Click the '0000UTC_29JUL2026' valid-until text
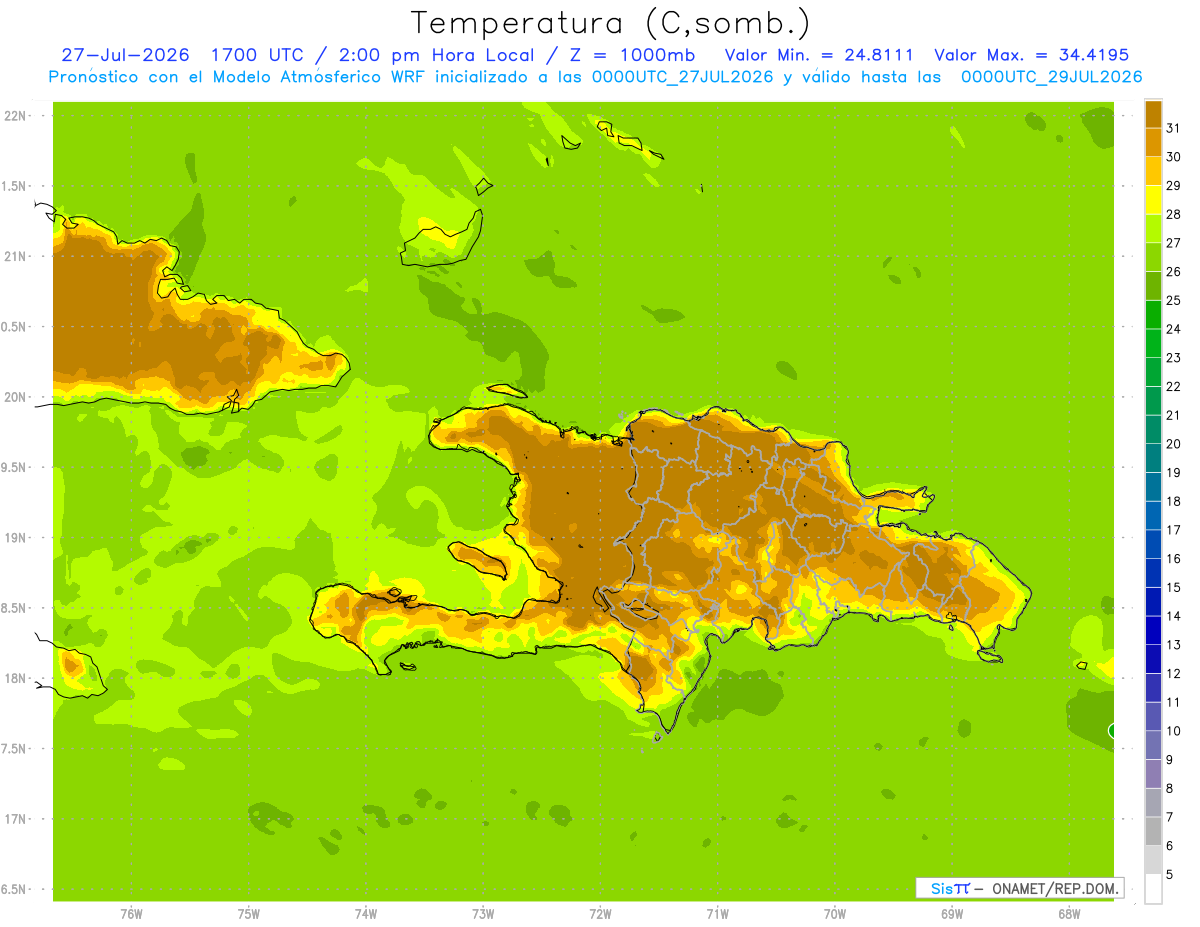This screenshot has width=1200, height=927. pyautogui.click(x=1051, y=77)
